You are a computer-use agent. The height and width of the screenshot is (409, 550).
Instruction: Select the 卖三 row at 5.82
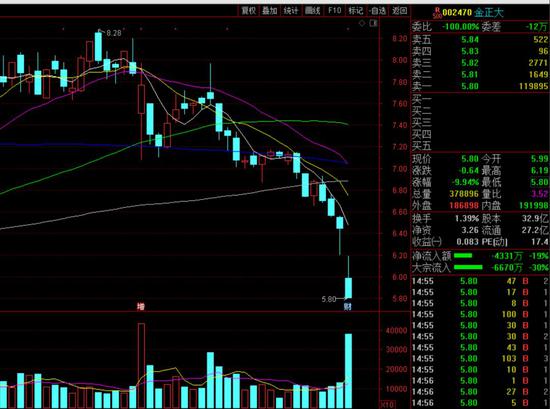click(480, 63)
